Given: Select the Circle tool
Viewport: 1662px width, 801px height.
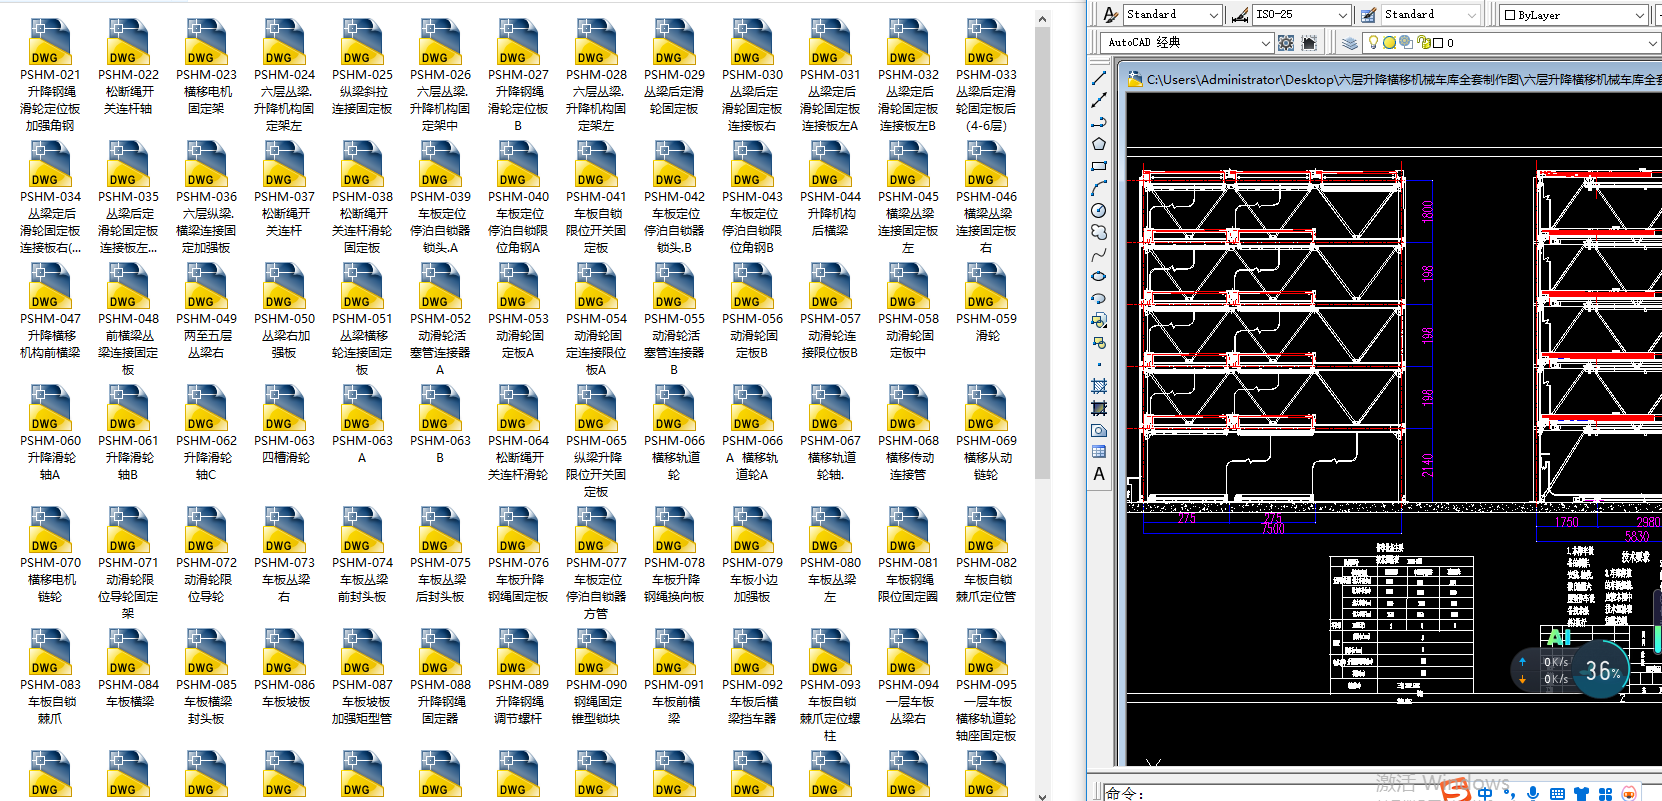Looking at the screenshot, I should click(1099, 210).
